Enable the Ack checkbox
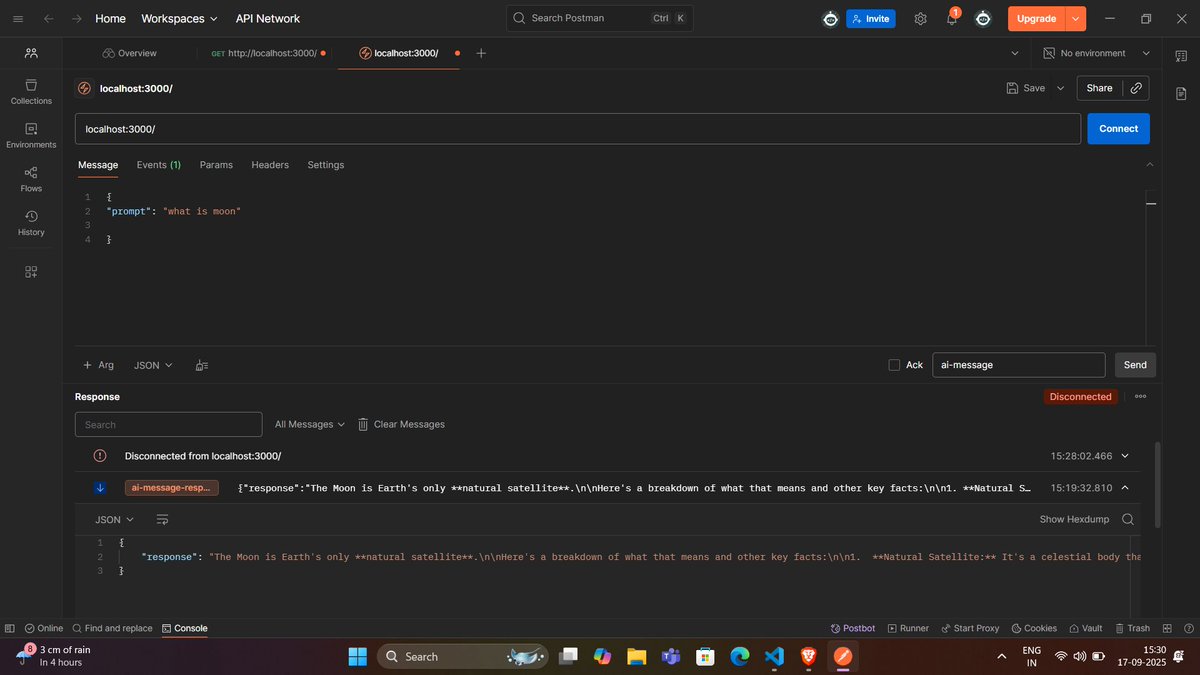Viewport: 1200px width, 675px height. click(894, 365)
